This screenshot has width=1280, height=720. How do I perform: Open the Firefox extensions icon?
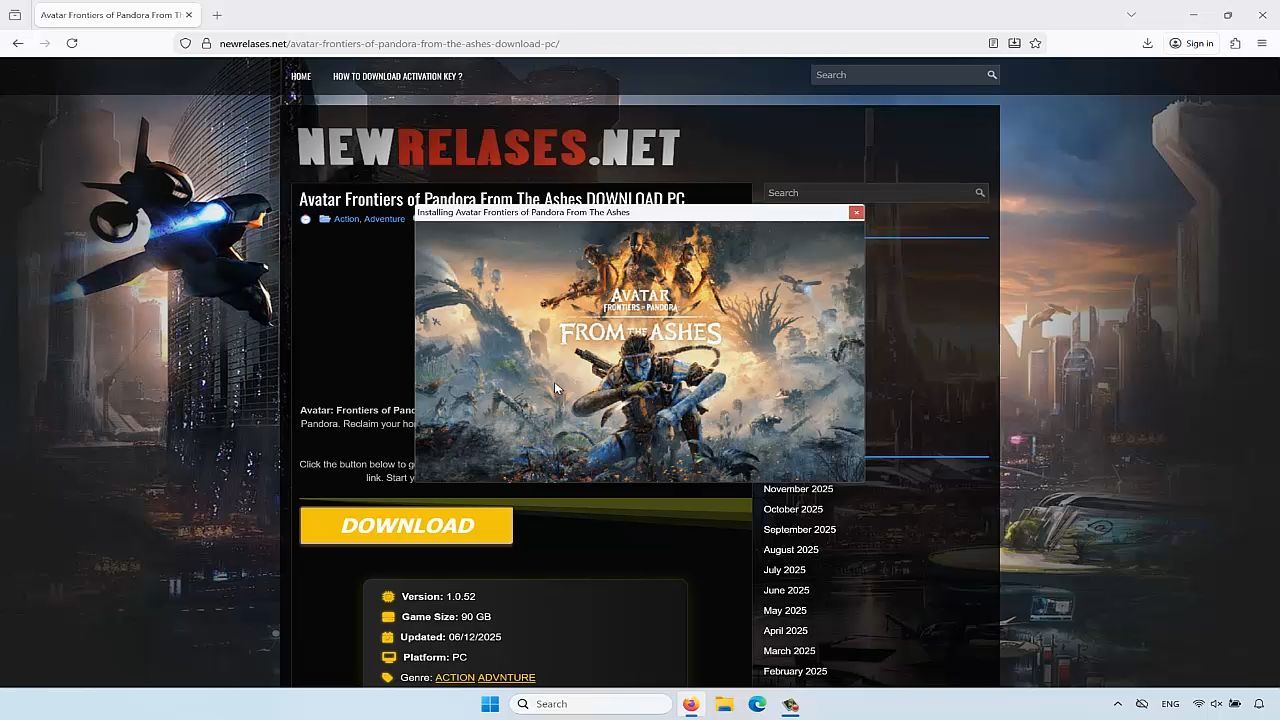point(1235,43)
